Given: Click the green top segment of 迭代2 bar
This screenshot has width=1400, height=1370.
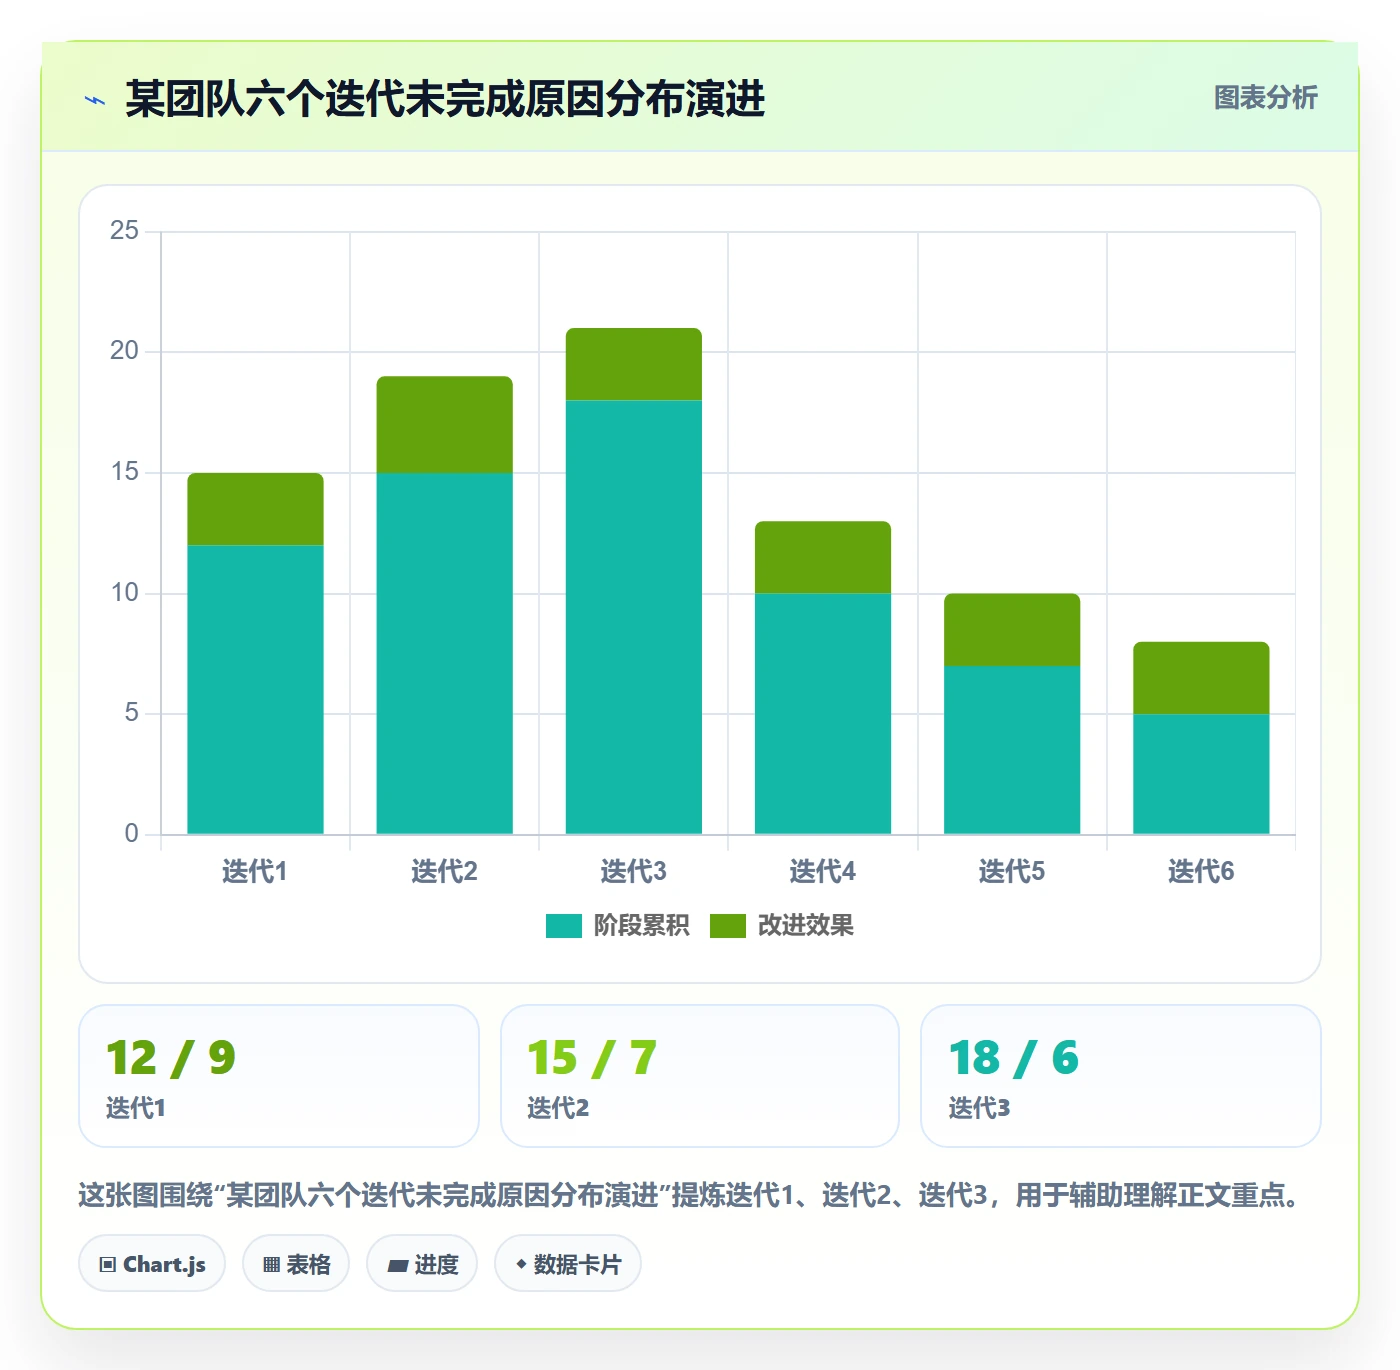Looking at the screenshot, I should (444, 425).
